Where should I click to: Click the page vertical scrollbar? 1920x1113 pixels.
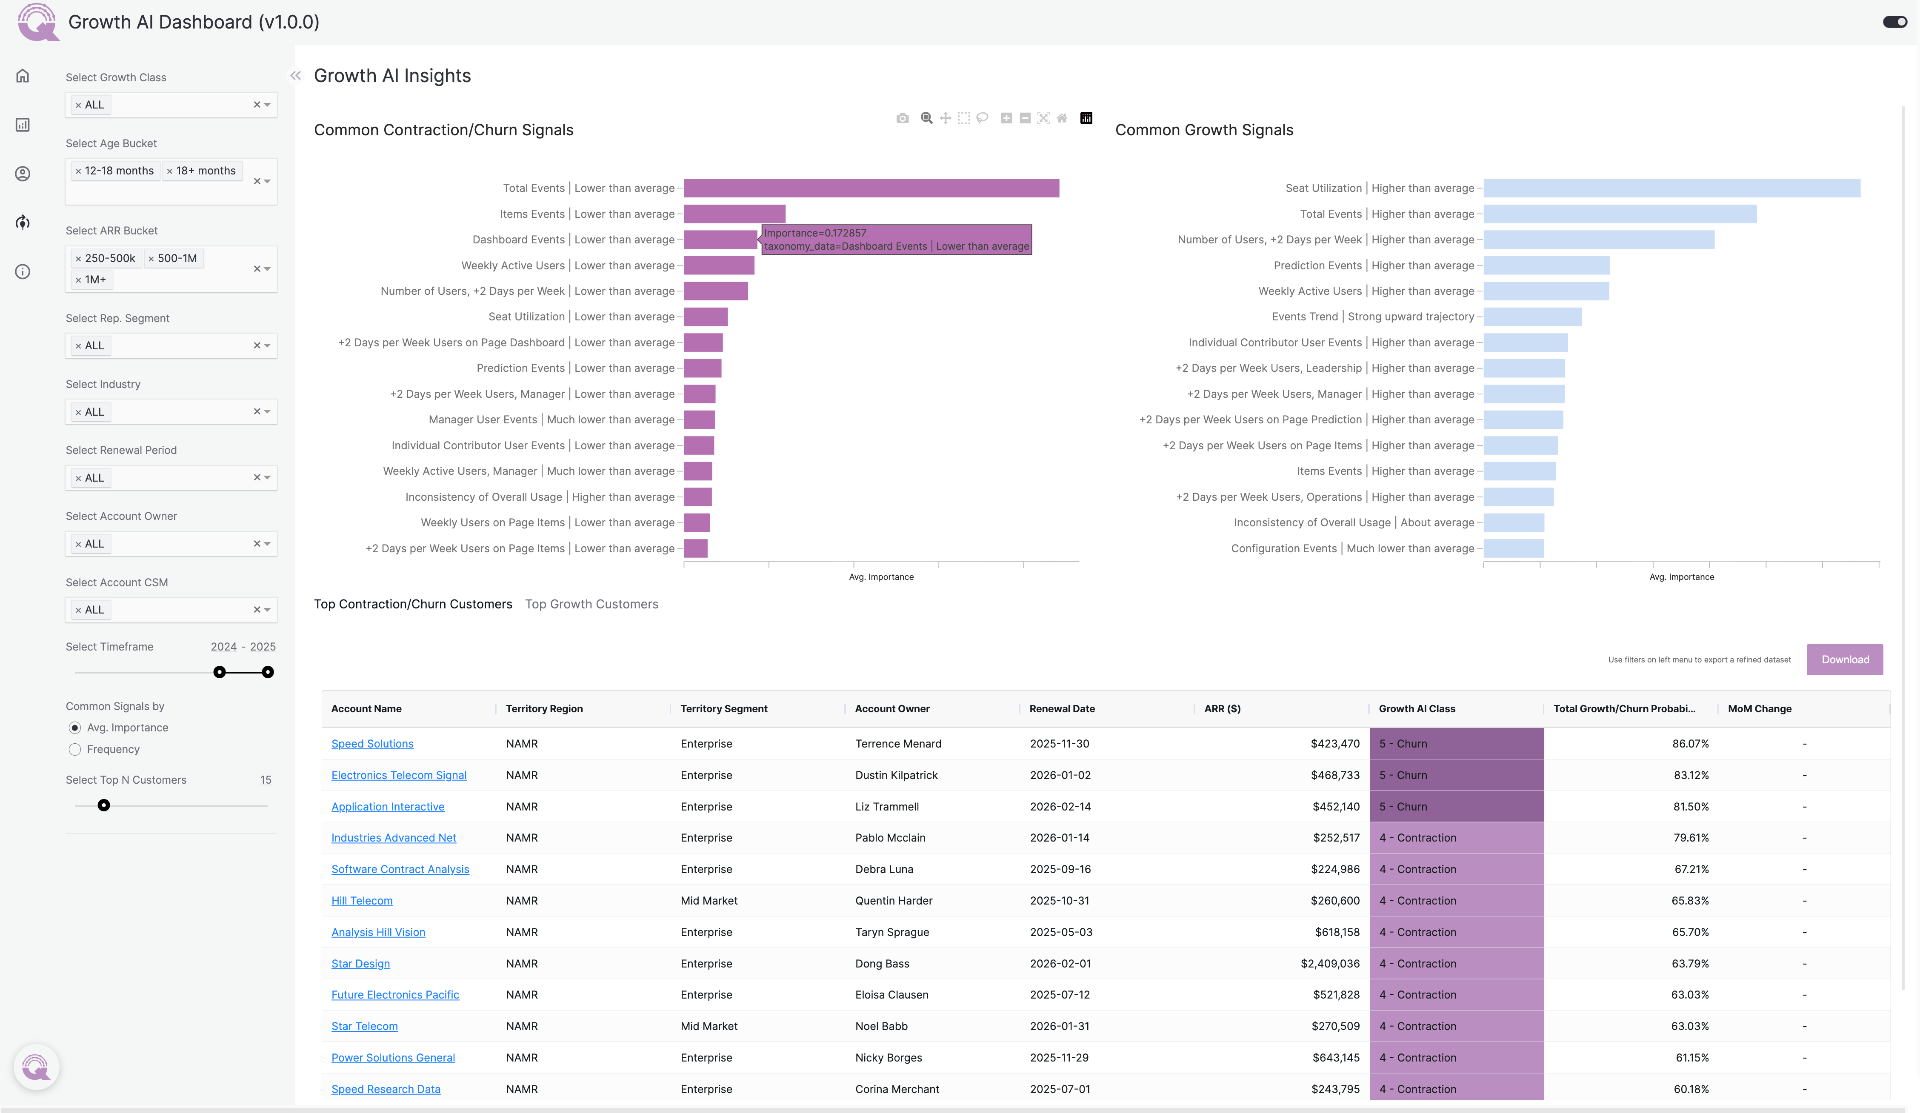[x=1903, y=548]
